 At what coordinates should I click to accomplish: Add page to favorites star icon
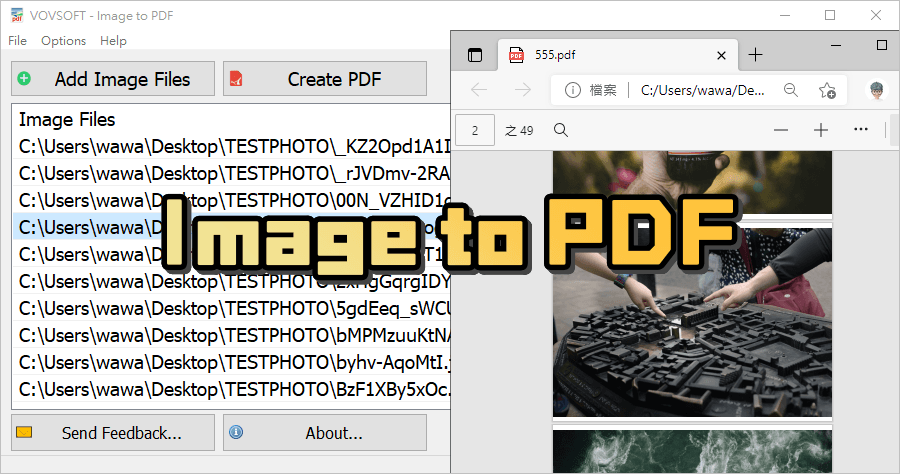coord(827,90)
